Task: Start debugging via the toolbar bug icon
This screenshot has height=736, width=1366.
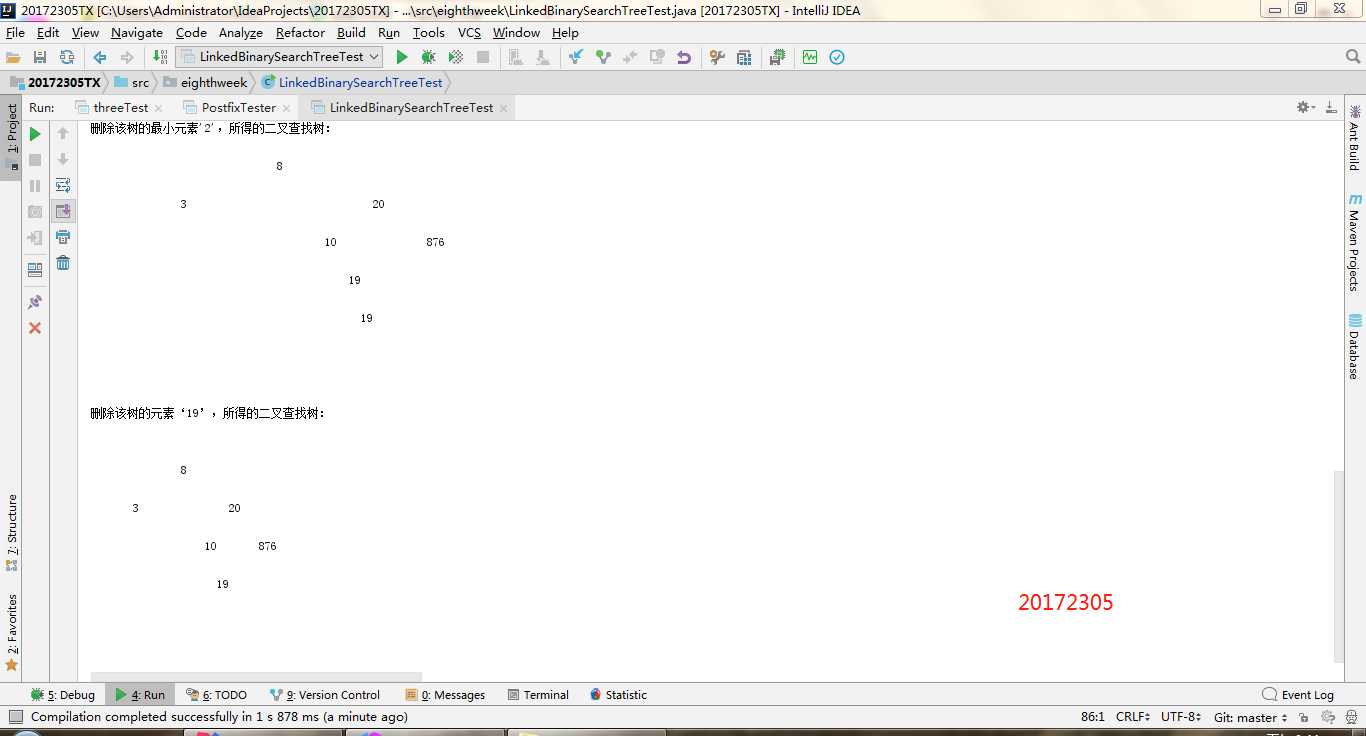Action: click(x=429, y=57)
